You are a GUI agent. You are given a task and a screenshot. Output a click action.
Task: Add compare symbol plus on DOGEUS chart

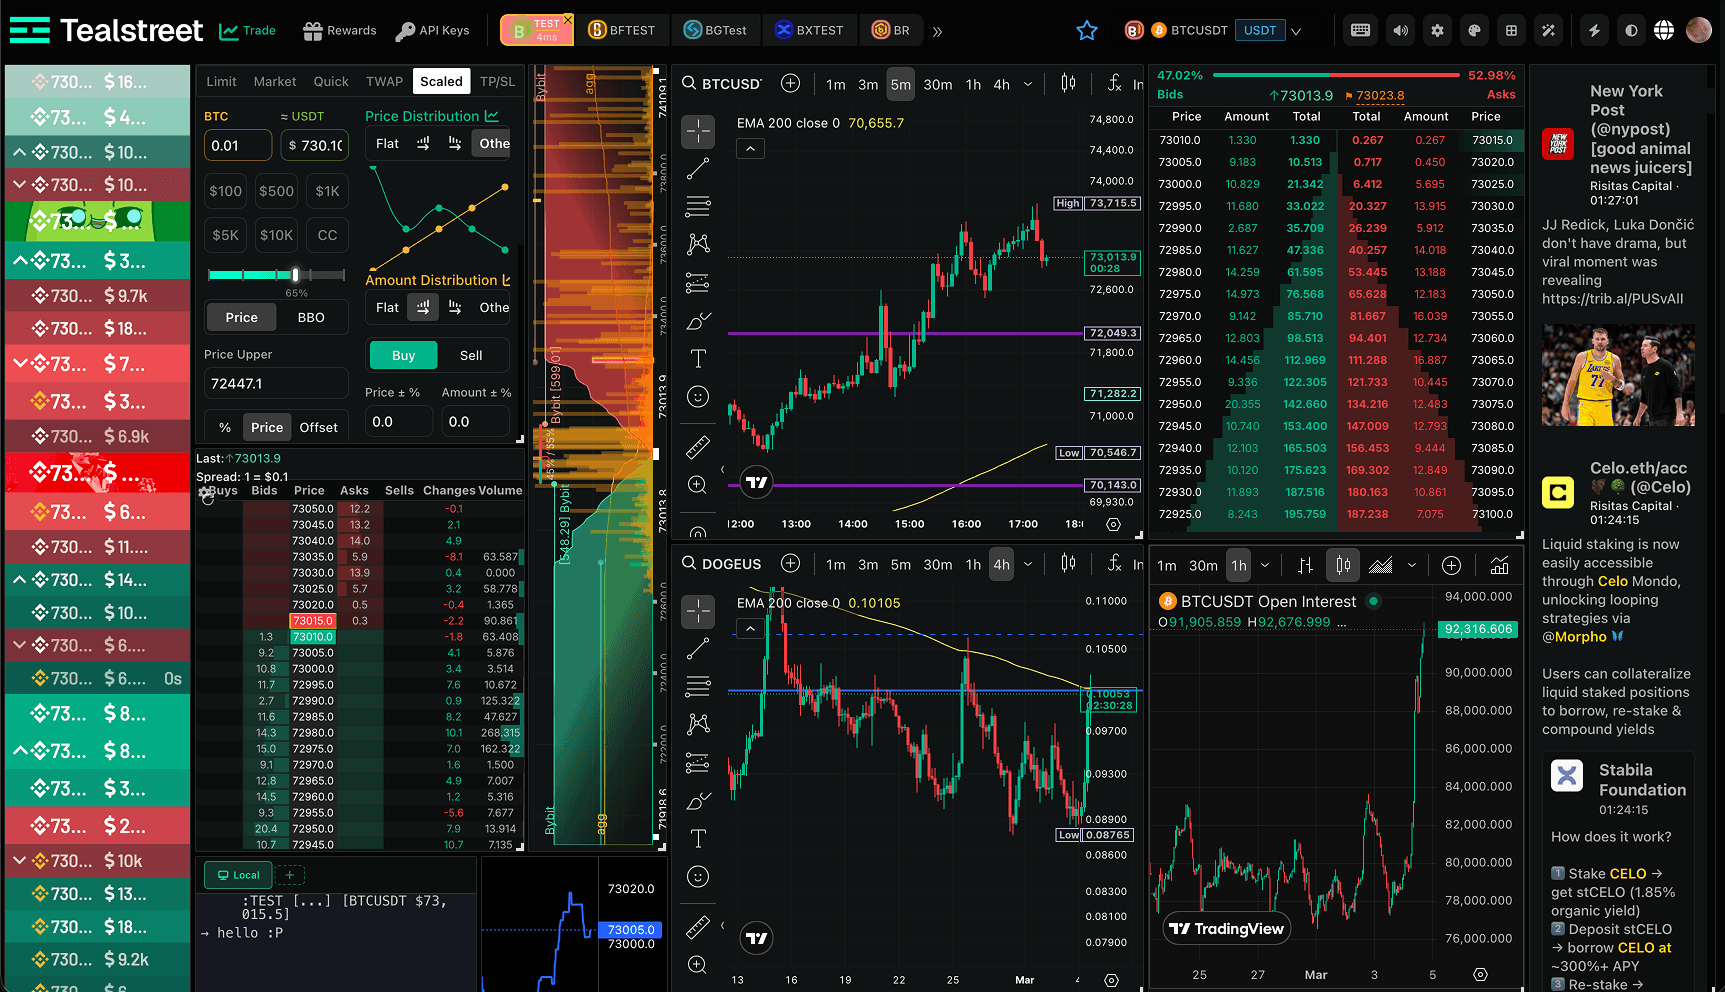point(790,564)
